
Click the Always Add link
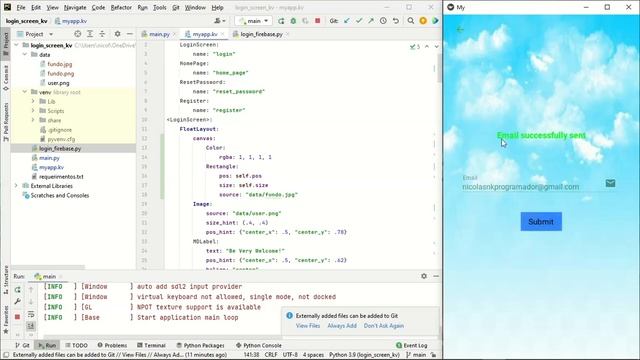click(342, 326)
